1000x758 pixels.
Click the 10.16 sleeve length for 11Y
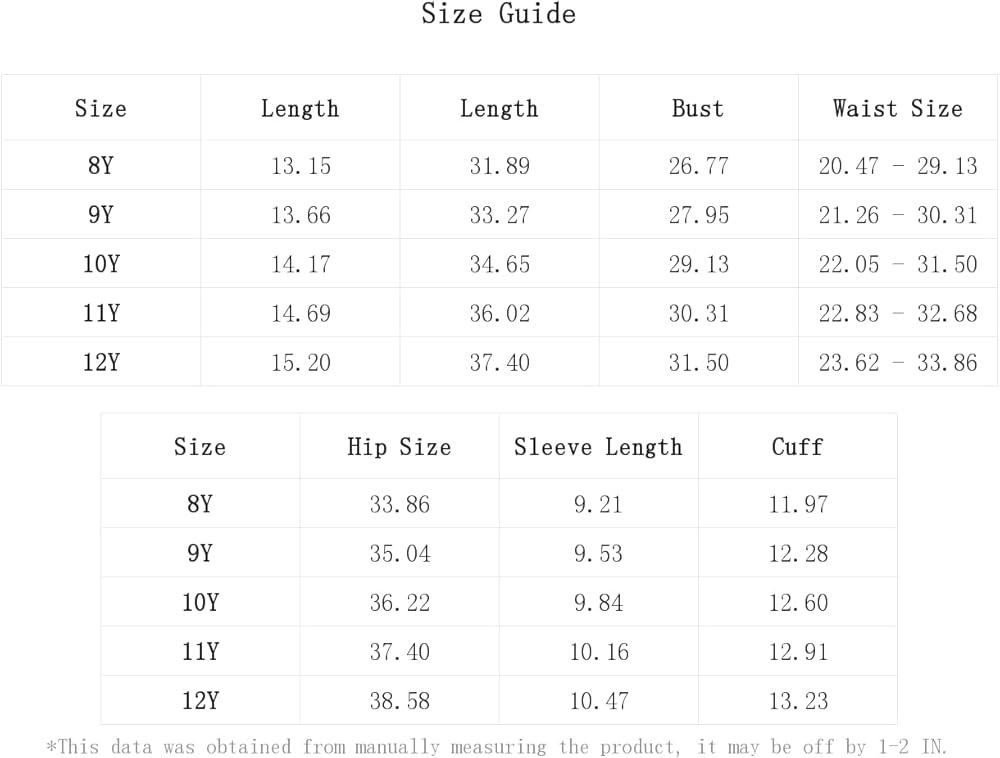coord(598,652)
